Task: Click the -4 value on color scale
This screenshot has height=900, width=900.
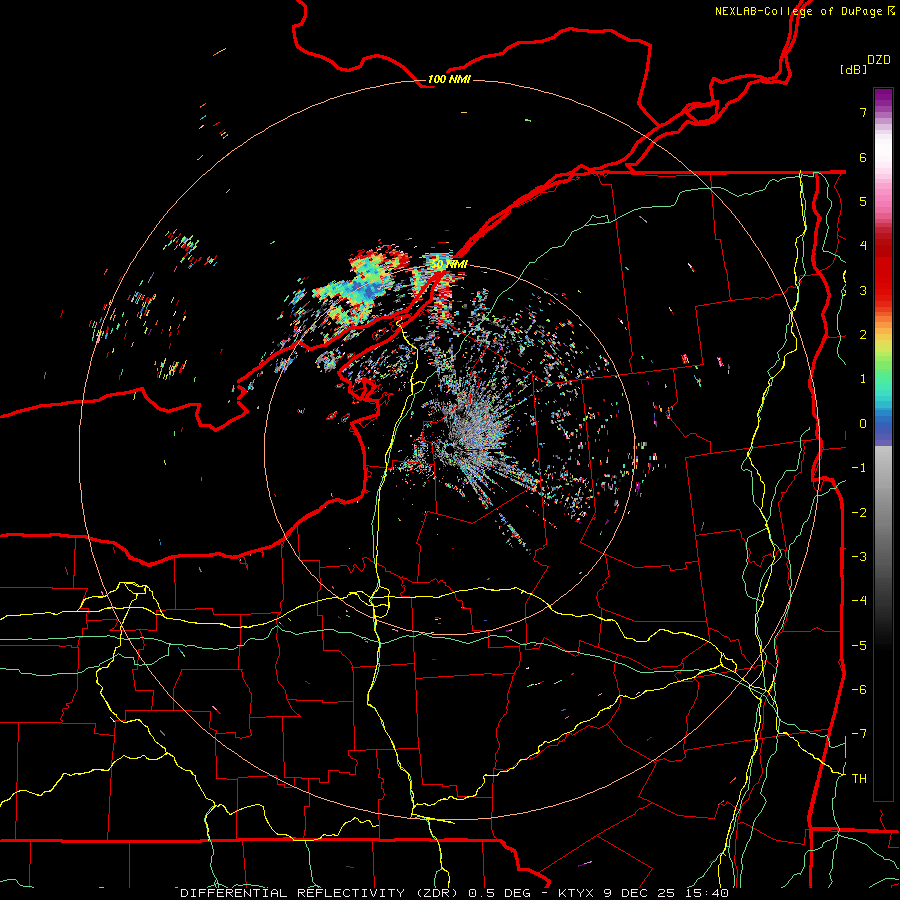Action: [859, 601]
